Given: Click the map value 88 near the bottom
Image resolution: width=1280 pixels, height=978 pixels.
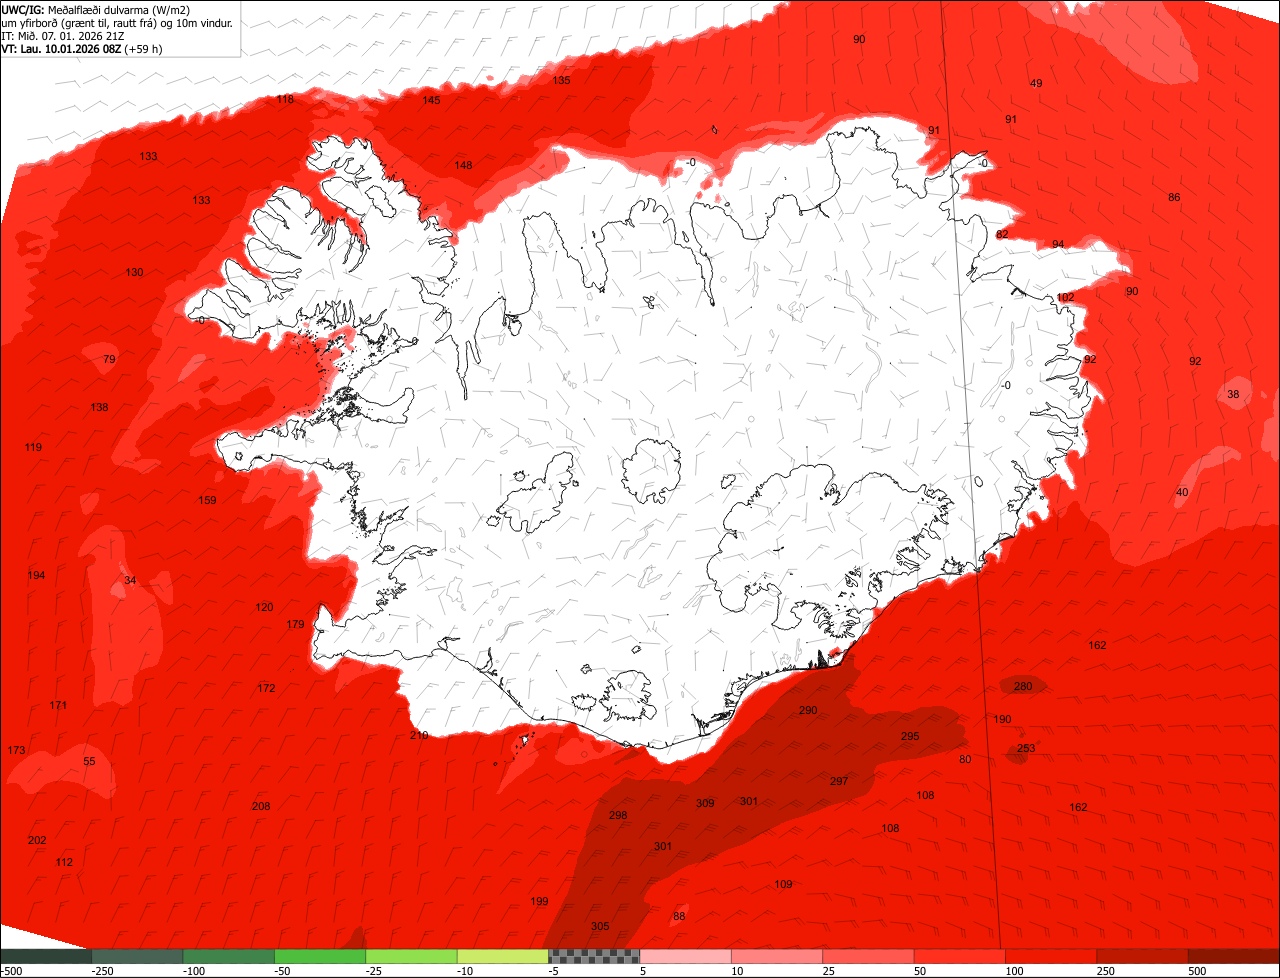Looking at the screenshot, I should [x=679, y=916].
